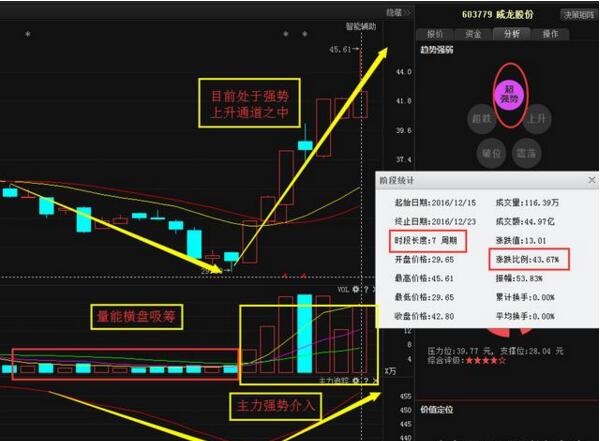Click the 阶段统计 dialog title
This screenshot has height=441, width=600.
pyautogui.click(x=396, y=180)
